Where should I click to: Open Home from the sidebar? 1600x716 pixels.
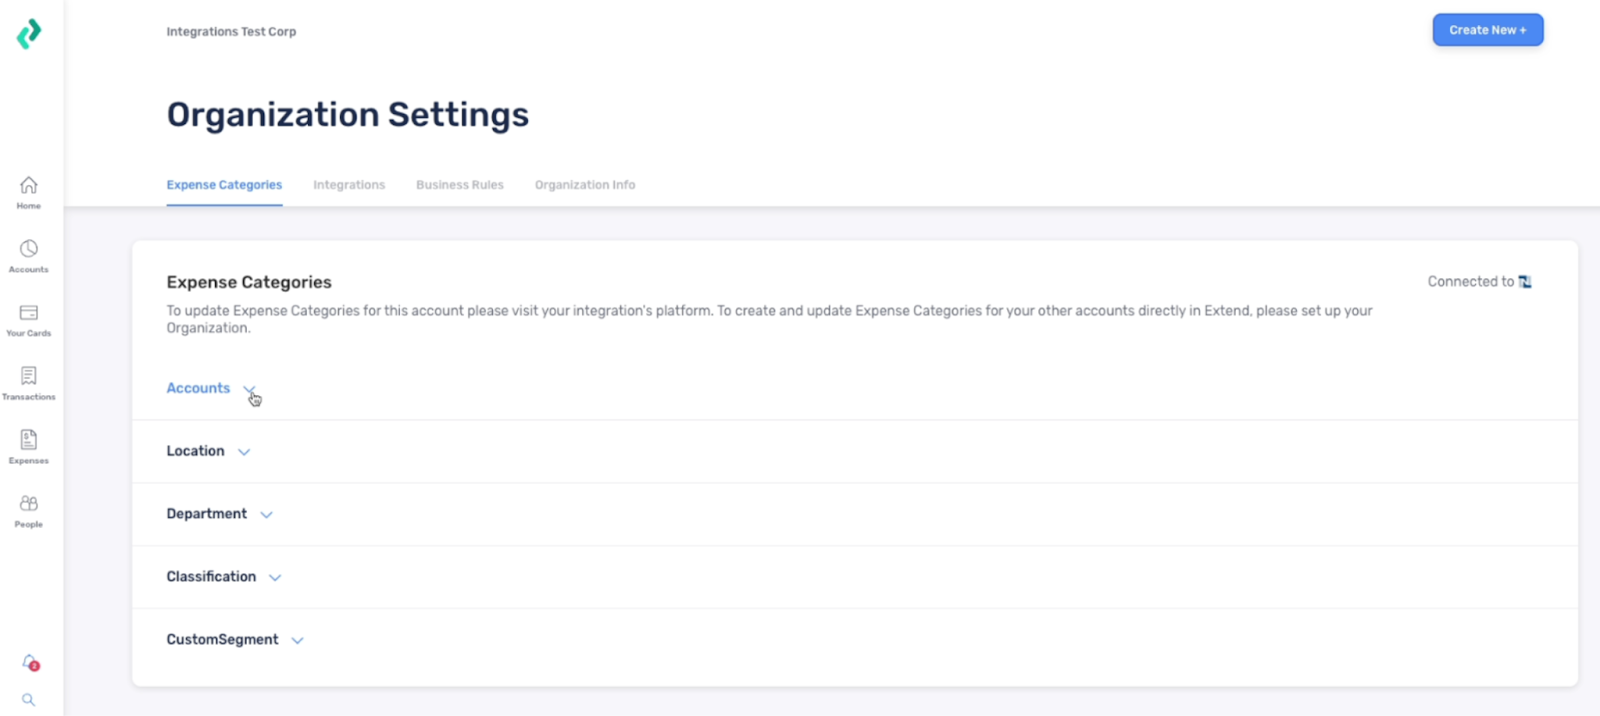29,192
